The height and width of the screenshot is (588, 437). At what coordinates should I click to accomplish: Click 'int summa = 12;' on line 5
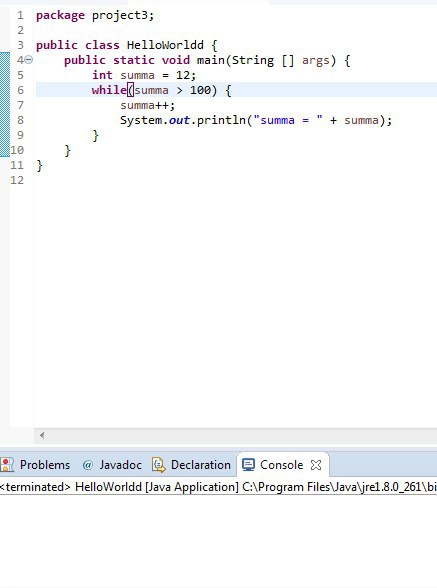tap(144, 75)
